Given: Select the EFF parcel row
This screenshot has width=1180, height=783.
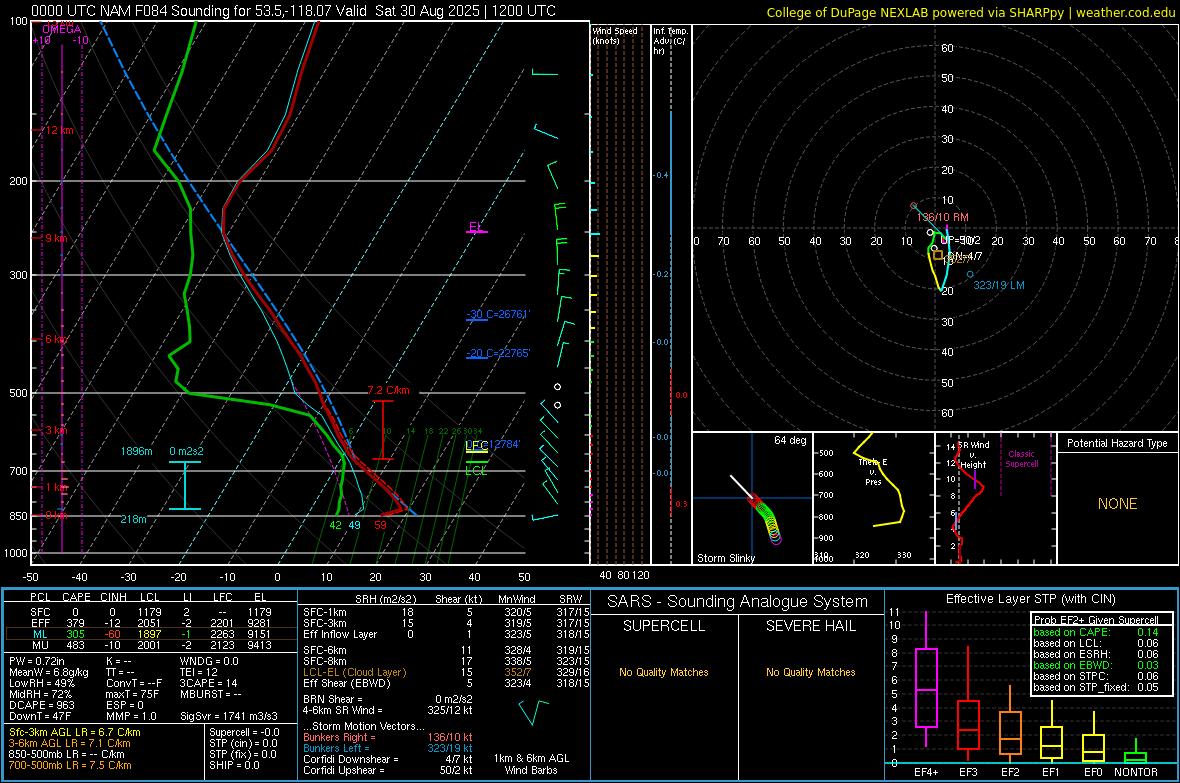Looking at the screenshot, I should [151, 623].
